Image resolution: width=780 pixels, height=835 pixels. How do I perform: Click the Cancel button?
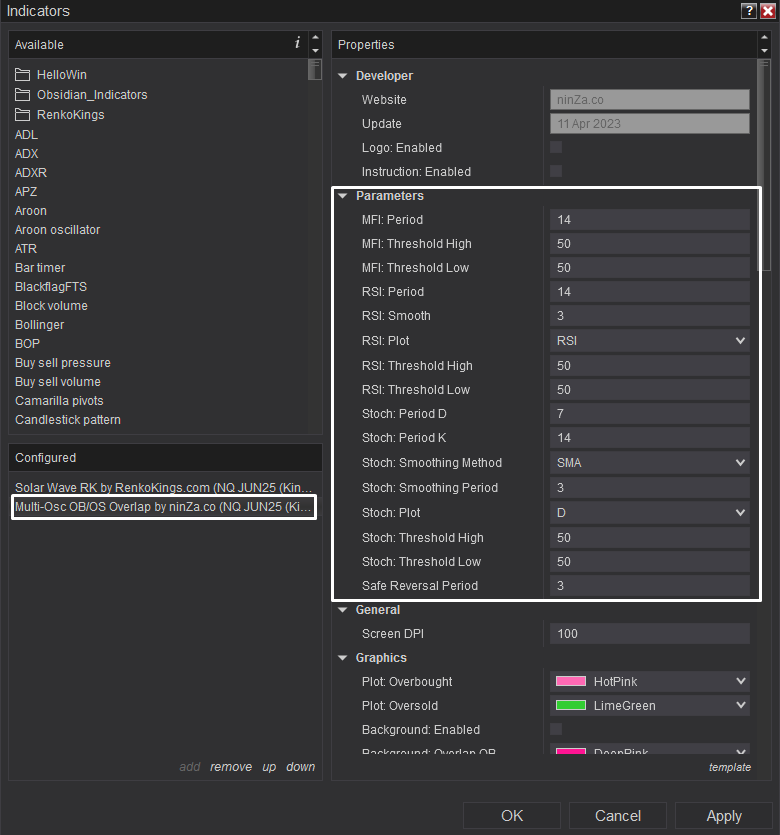[x=618, y=815]
